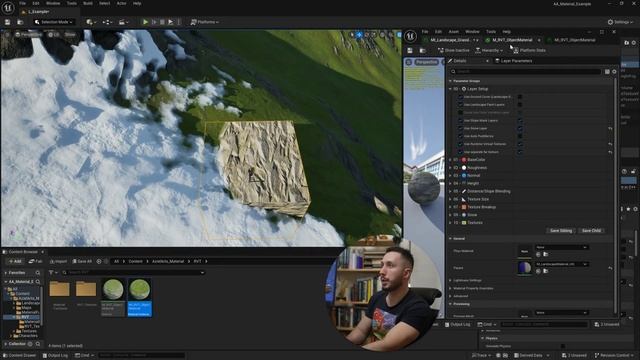Screen dimensions: 640x360
Task: Open Output Log in bottom status bar
Action: coord(55,356)
